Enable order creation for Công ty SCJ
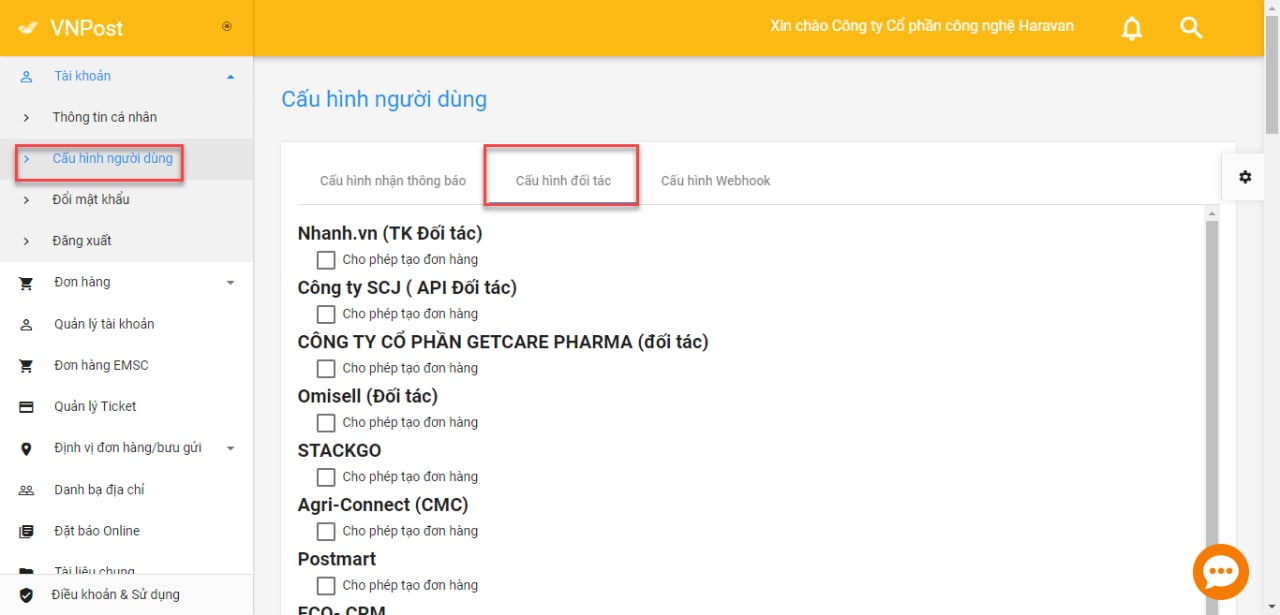The width and height of the screenshot is (1280, 615). [x=326, y=314]
